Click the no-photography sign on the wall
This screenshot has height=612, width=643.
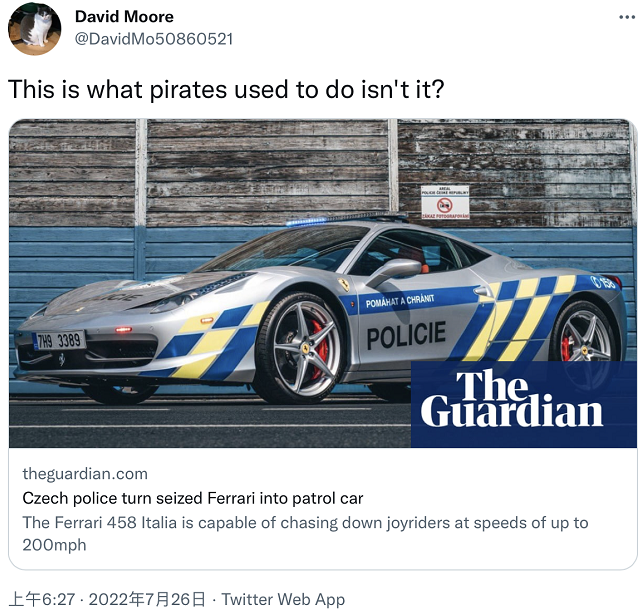tap(445, 201)
